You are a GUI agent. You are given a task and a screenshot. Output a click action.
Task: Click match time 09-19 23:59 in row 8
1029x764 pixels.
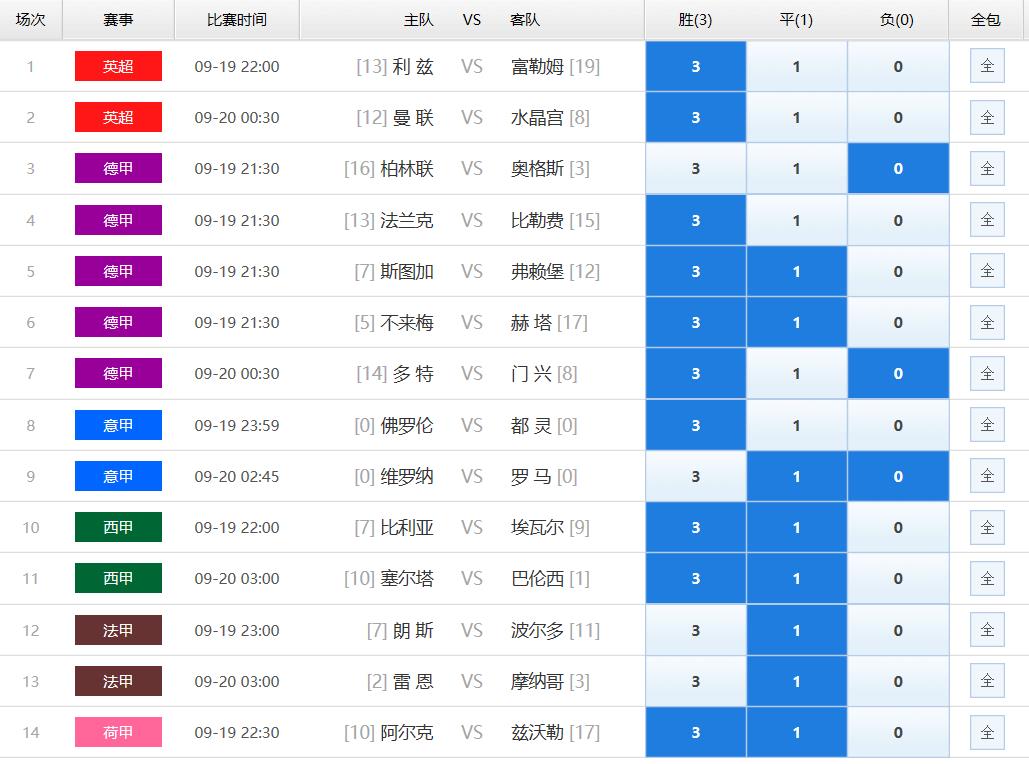[237, 425]
